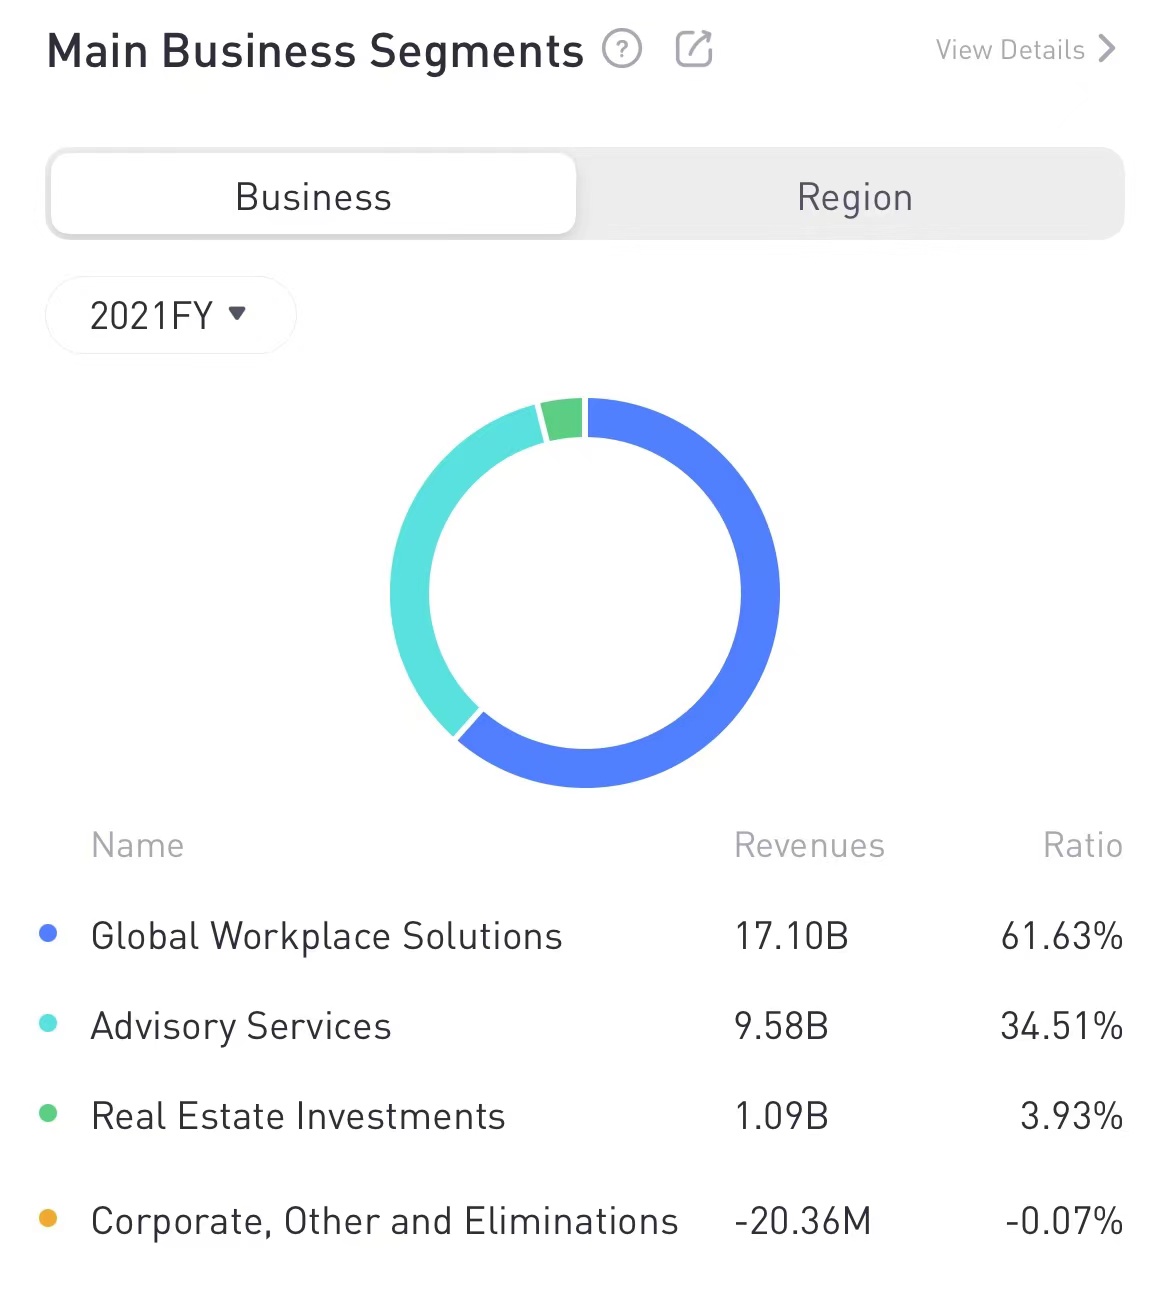Click orange legend dot for Corporate, Other
The width and height of the screenshot is (1170, 1303).
point(48,1218)
